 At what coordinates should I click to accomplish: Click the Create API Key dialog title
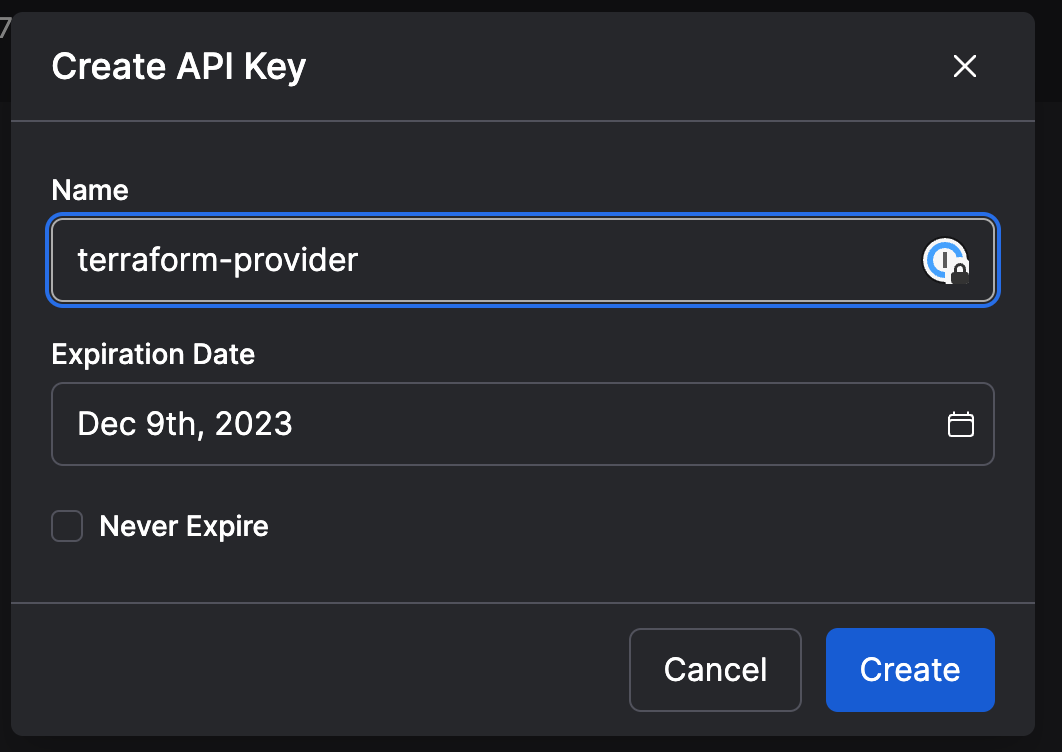(x=179, y=66)
